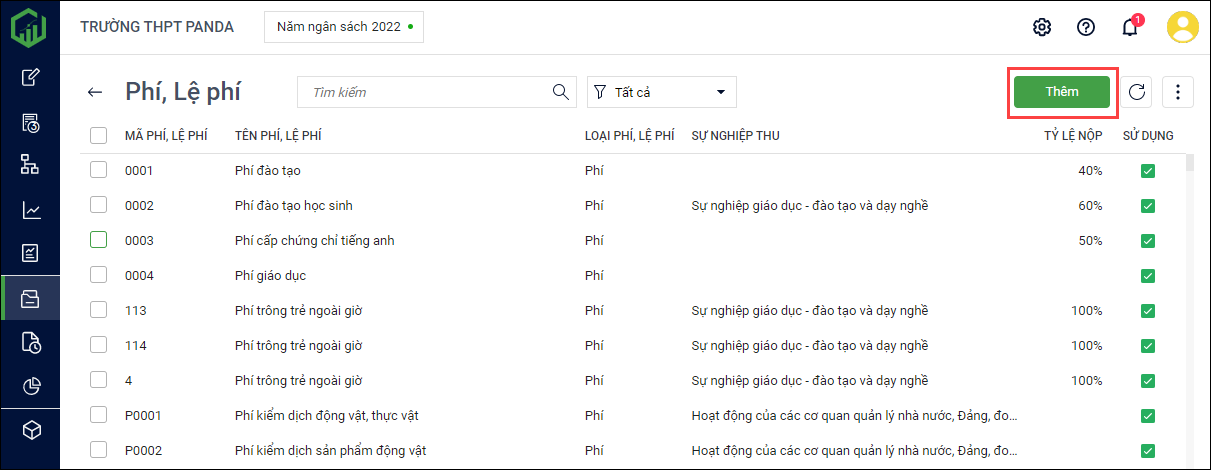Image resolution: width=1211 pixels, height=470 pixels.
Task: Select the checkbox for row 0003
Action: [x=98, y=240]
